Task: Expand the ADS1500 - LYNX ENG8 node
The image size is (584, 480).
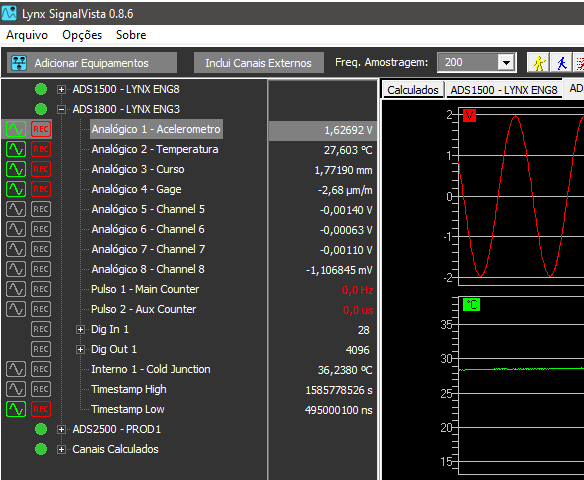Action: tap(61, 90)
